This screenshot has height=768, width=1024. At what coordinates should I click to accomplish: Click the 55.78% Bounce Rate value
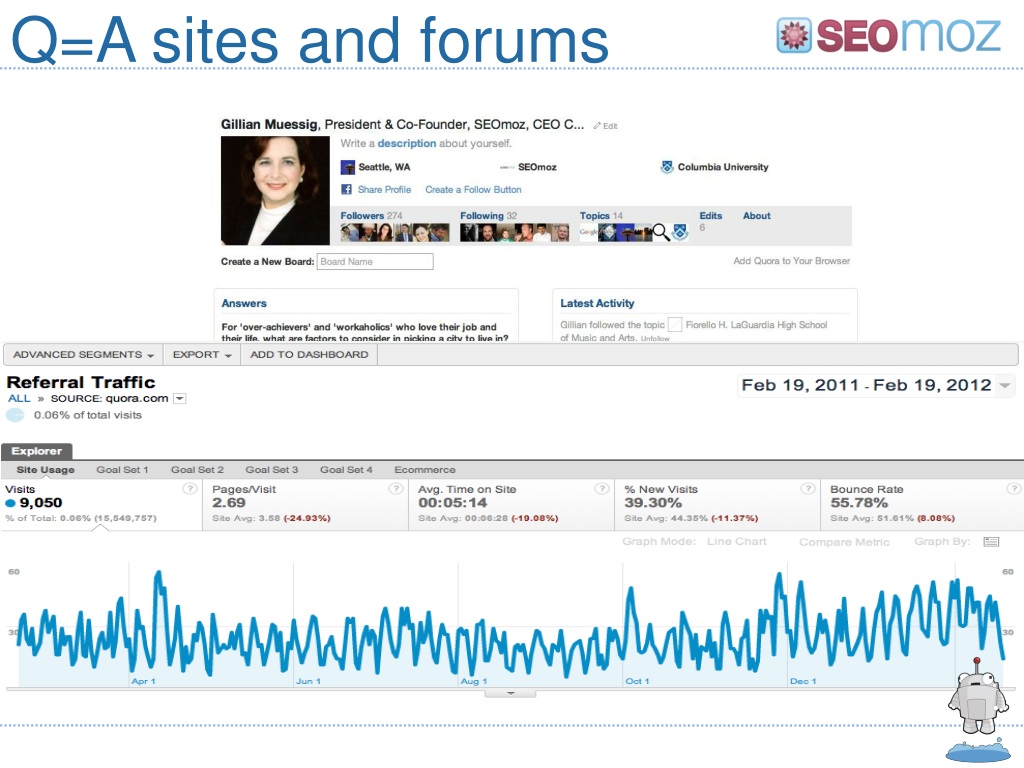[x=859, y=503]
